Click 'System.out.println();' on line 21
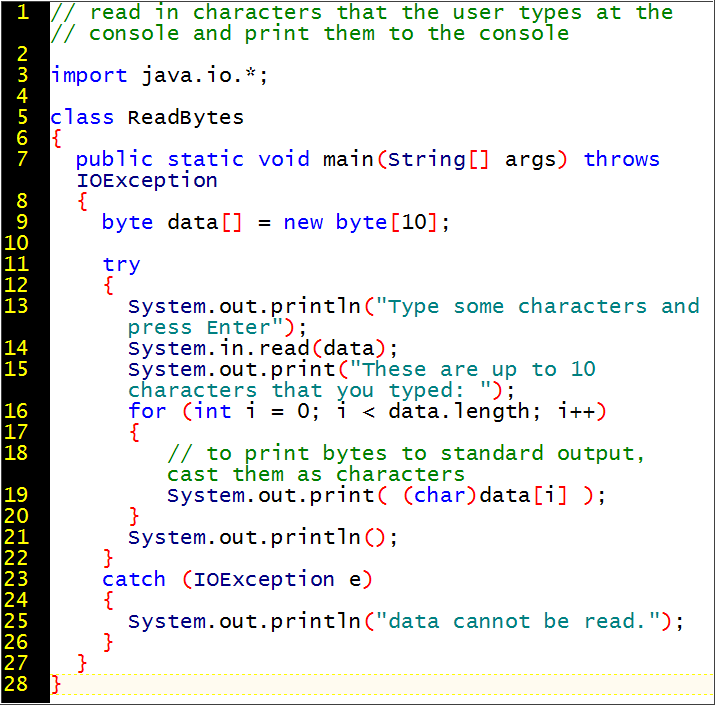715x705 pixels. tap(263, 538)
